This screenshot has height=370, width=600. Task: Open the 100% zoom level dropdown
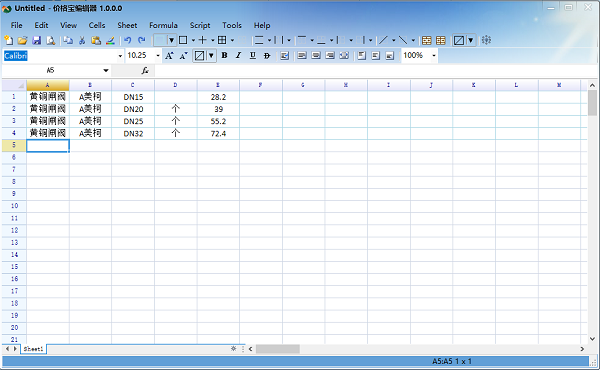434,56
